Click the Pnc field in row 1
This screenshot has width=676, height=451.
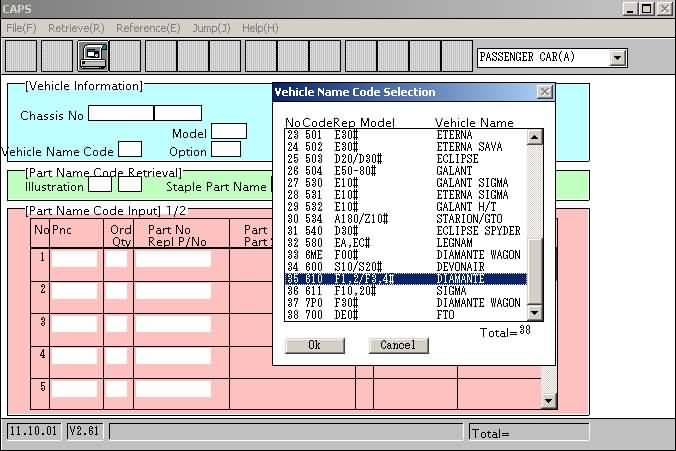(x=75, y=259)
